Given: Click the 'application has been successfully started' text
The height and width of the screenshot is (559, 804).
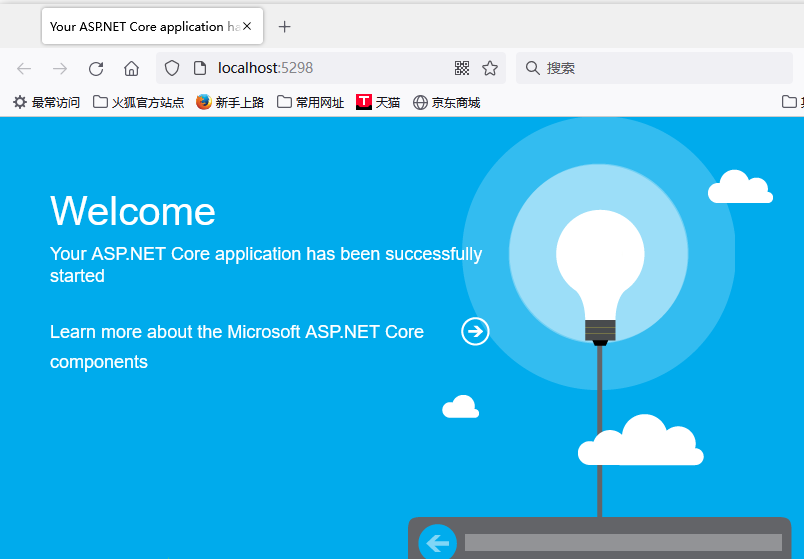Looking at the screenshot, I should pyautogui.click(x=266, y=265).
